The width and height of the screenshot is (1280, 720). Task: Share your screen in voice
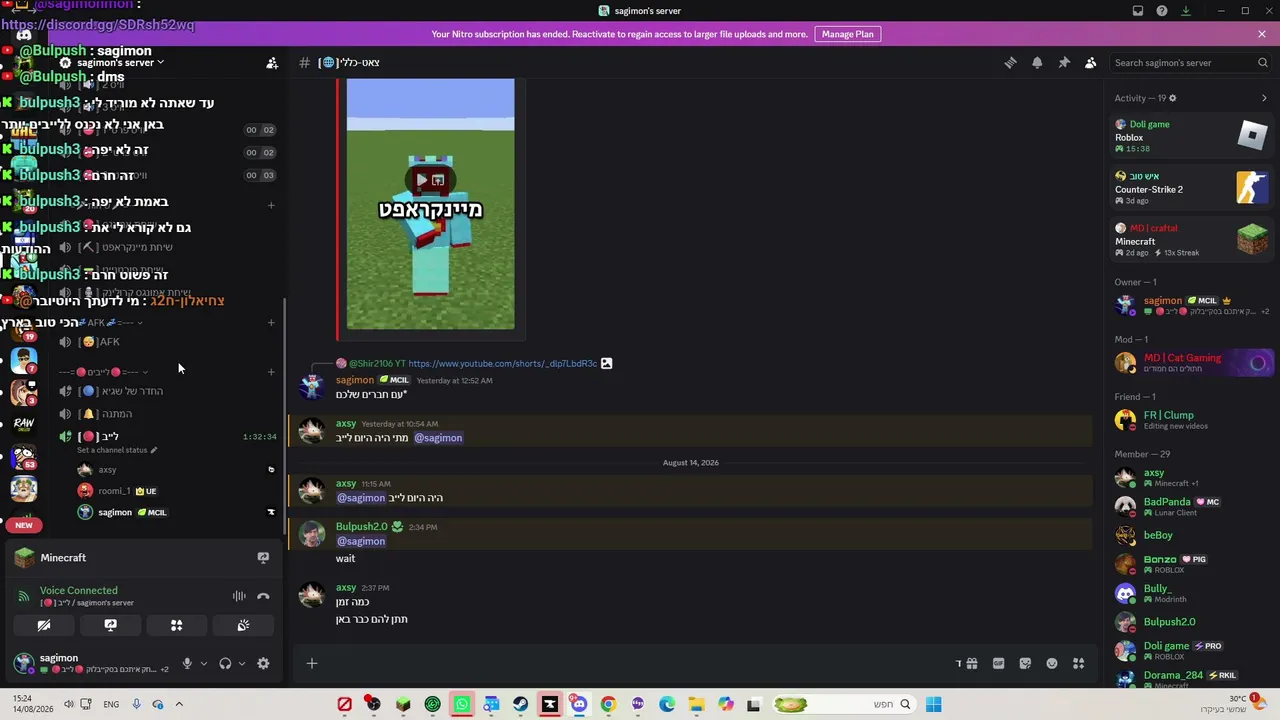(x=110, y=625)
